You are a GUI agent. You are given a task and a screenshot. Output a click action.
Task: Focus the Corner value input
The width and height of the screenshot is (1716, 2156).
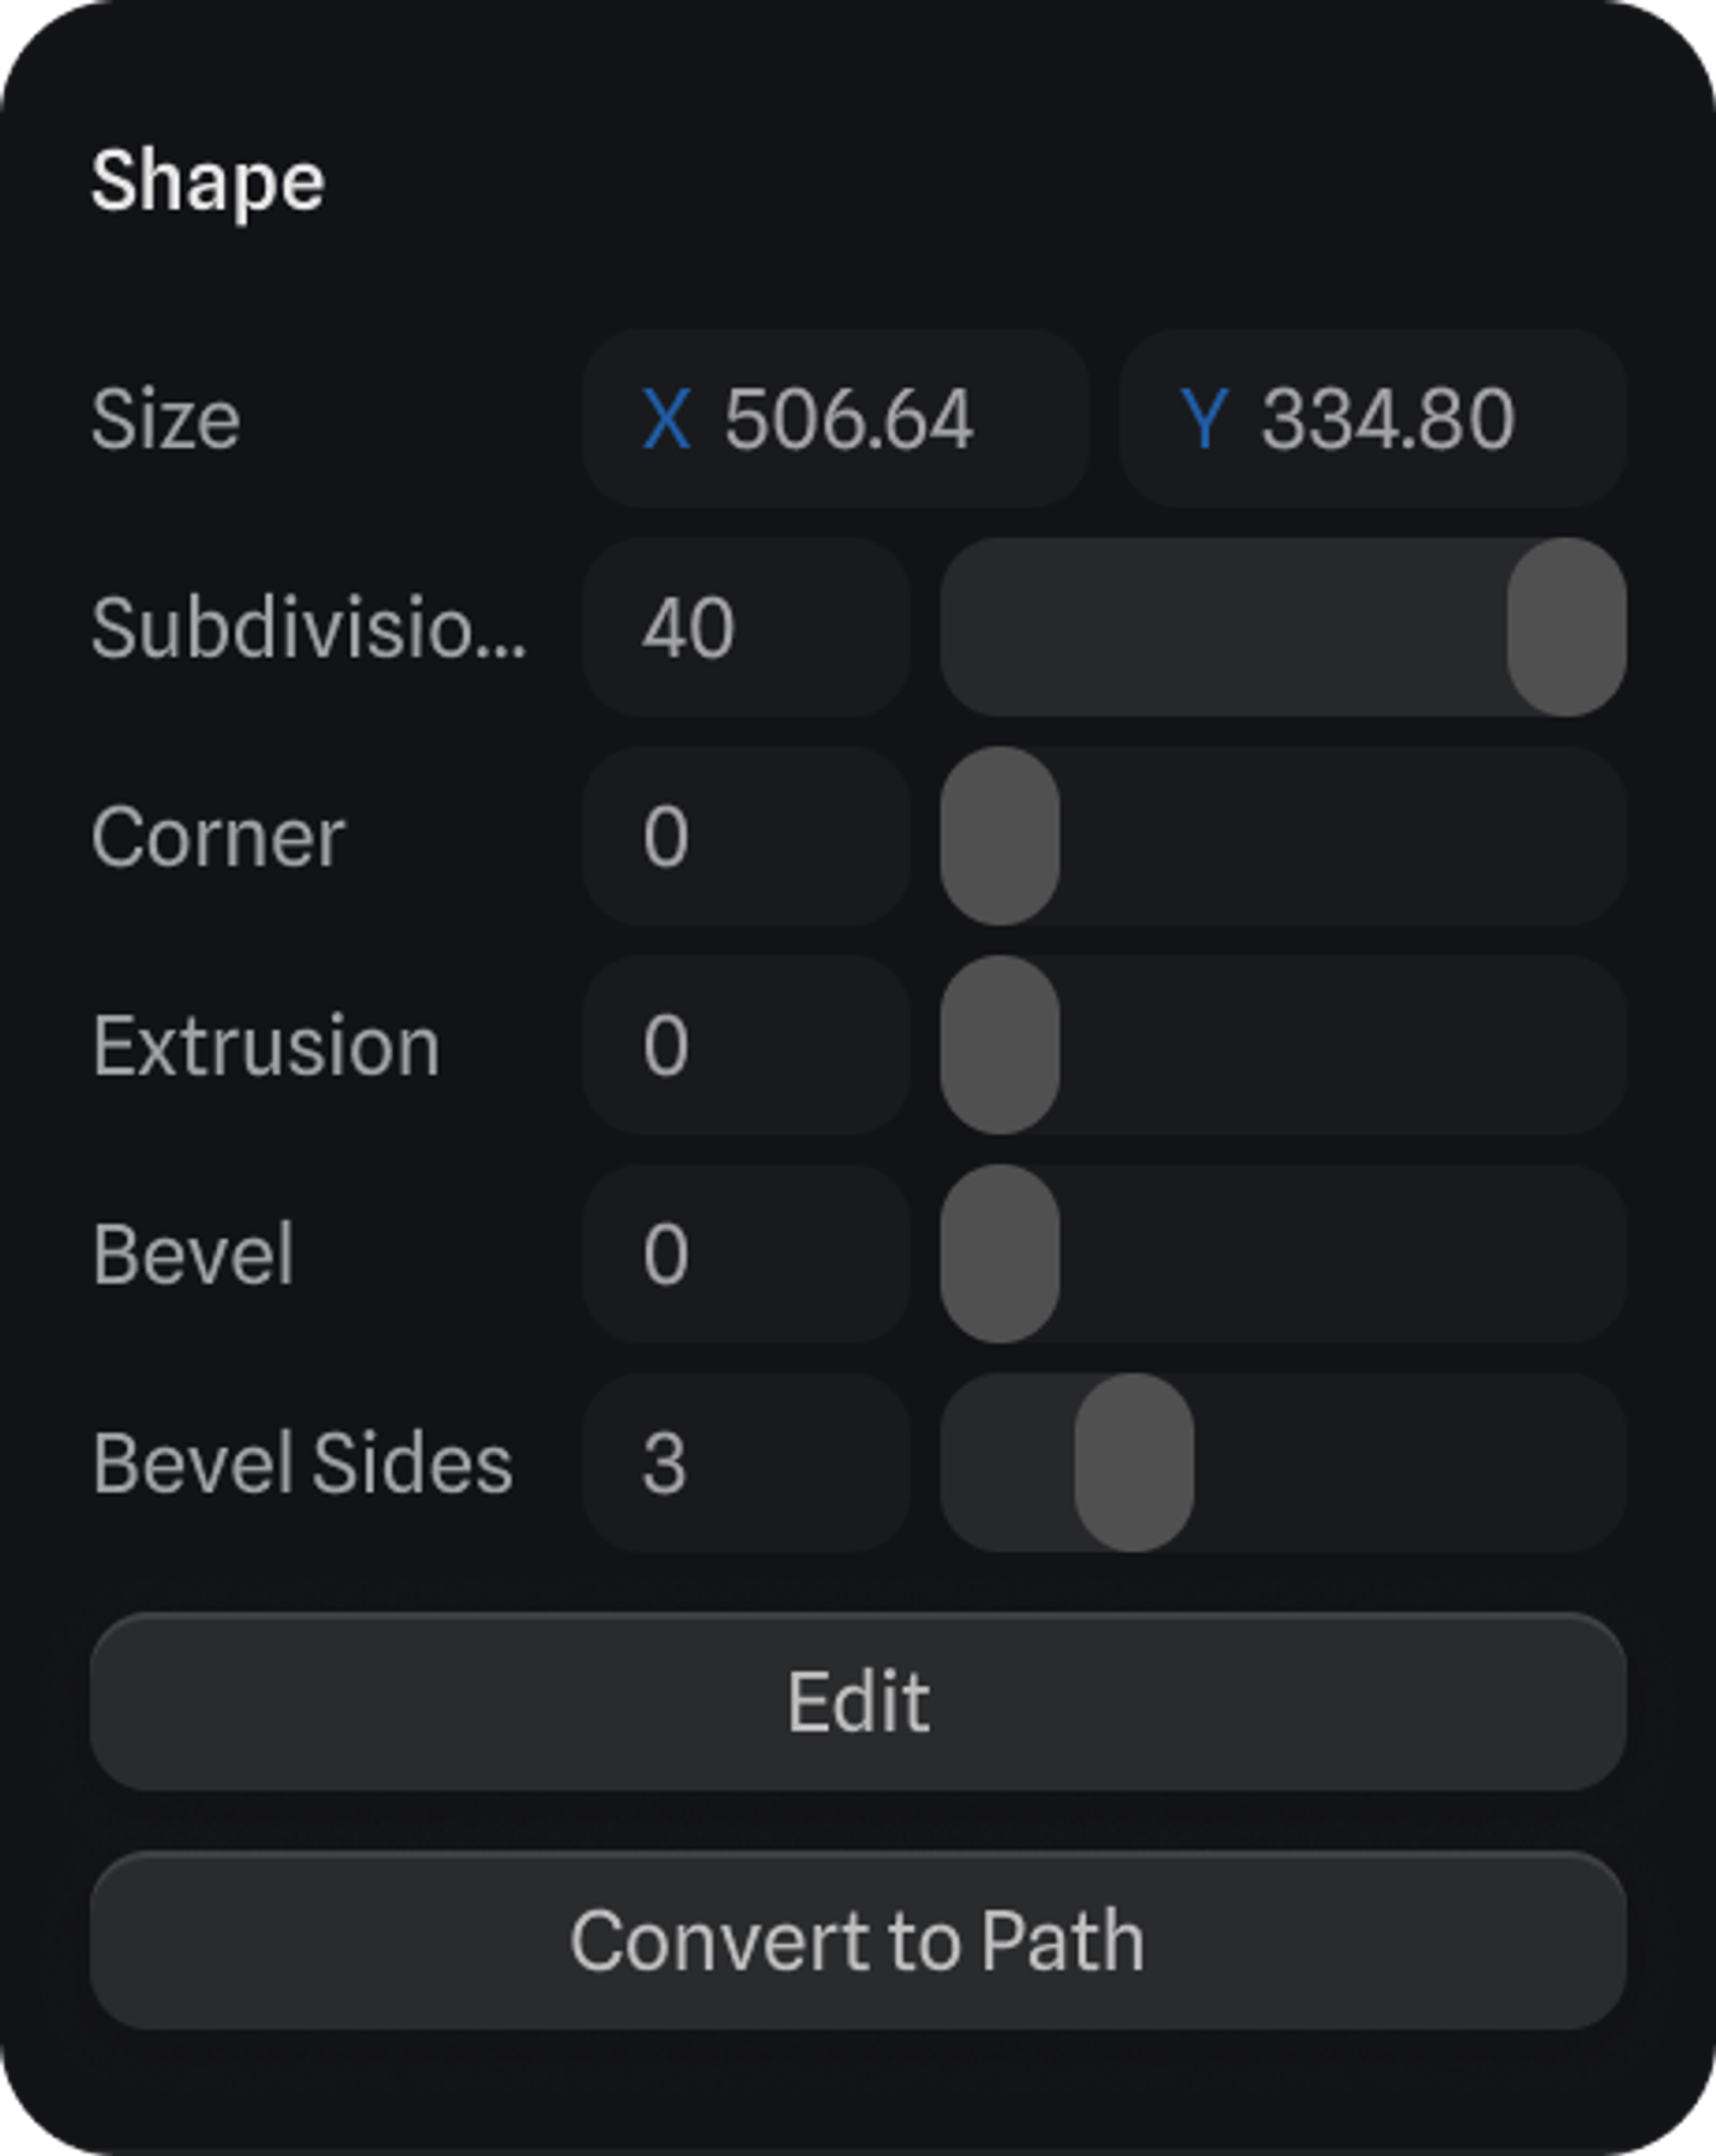tap(746, 837)
